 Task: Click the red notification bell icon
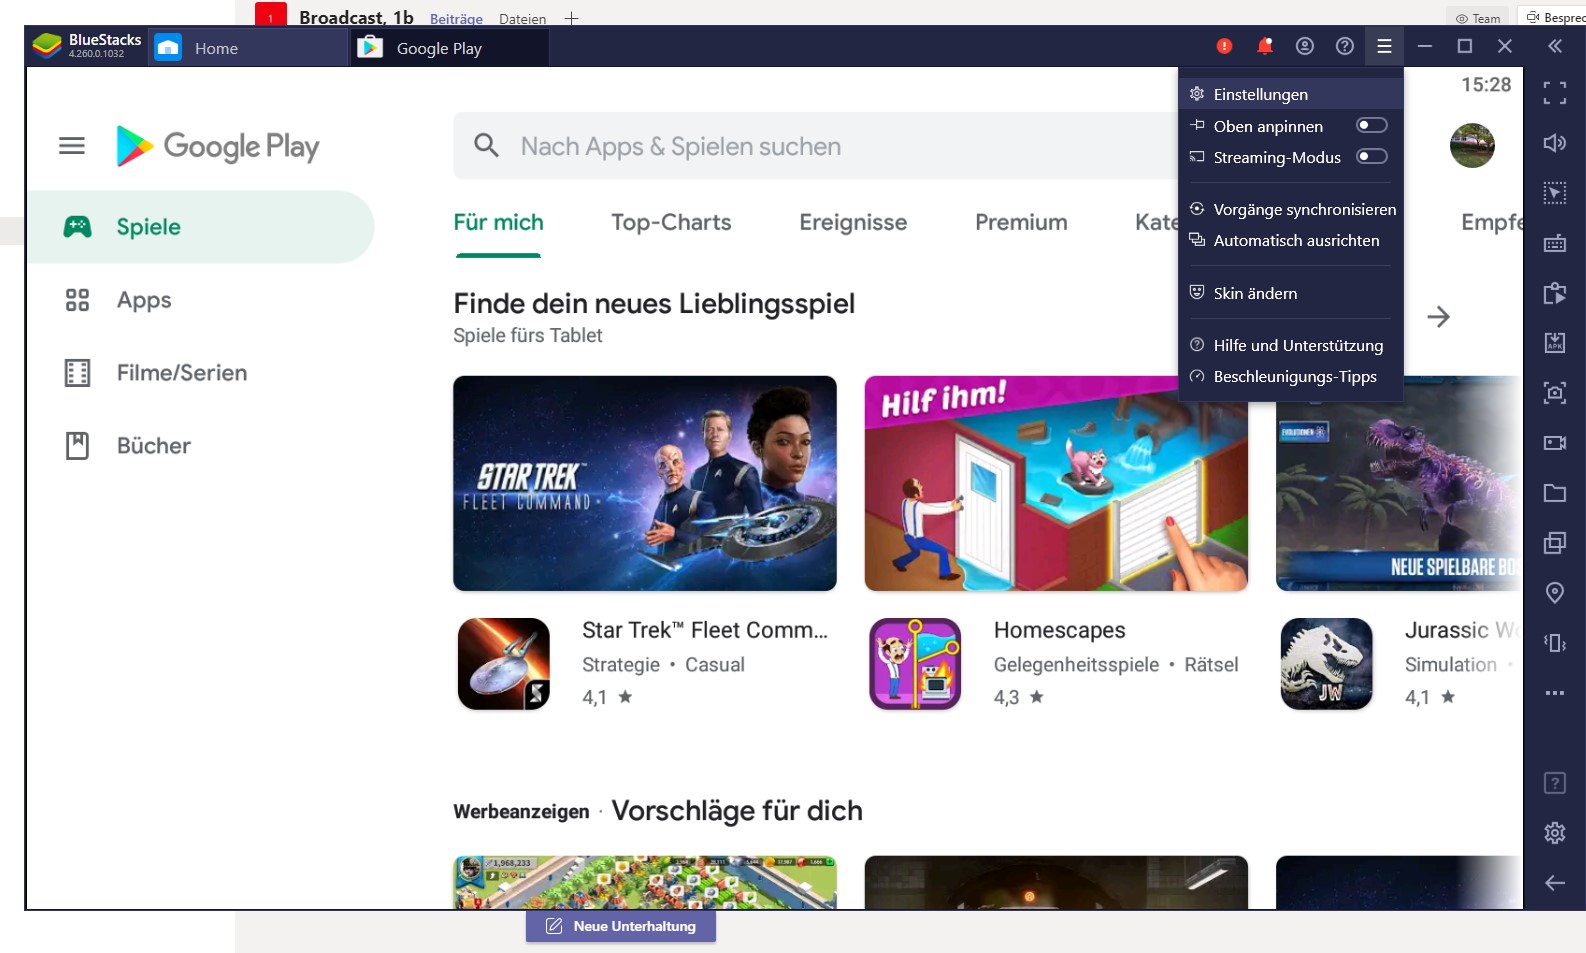pos(1265,46)
